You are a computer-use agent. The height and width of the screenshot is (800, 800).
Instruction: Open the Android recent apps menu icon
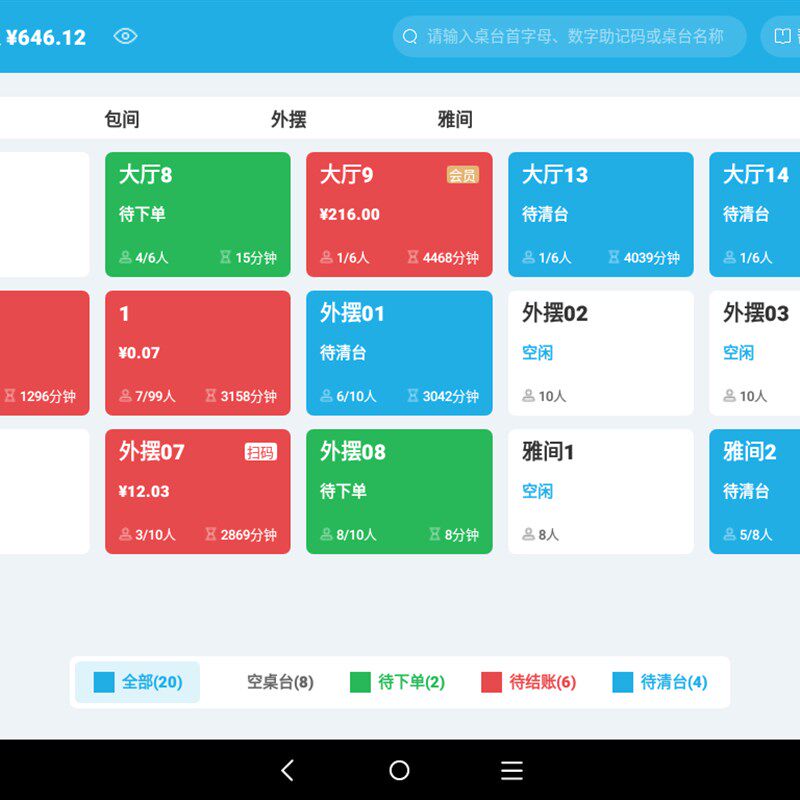tap(512, 770)
